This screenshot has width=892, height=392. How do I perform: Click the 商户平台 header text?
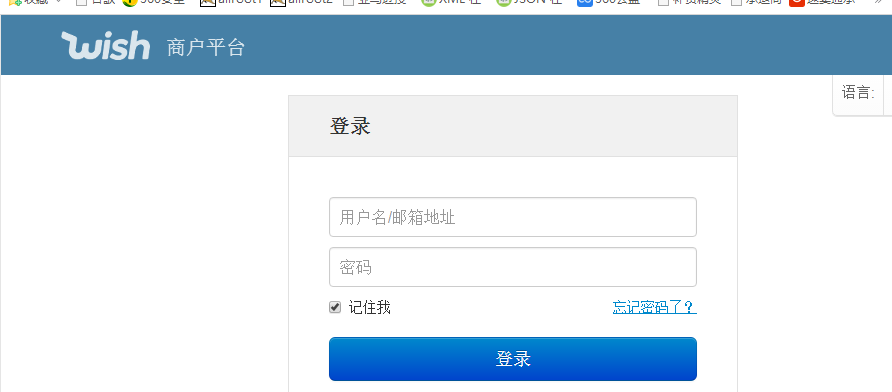(205, 48)
